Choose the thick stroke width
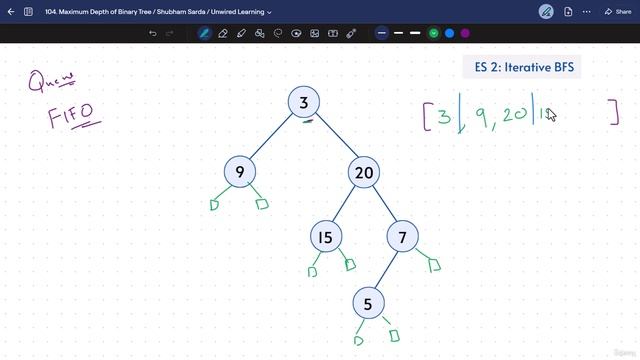 pos(415,33)
